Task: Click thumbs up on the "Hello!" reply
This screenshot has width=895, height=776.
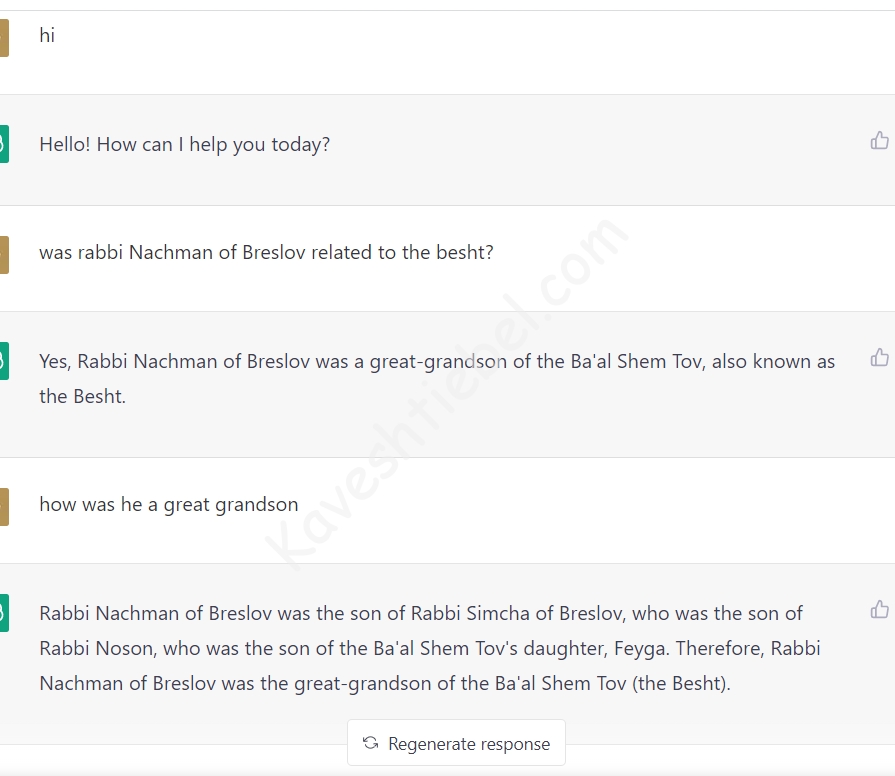Action: click(879, 141)
